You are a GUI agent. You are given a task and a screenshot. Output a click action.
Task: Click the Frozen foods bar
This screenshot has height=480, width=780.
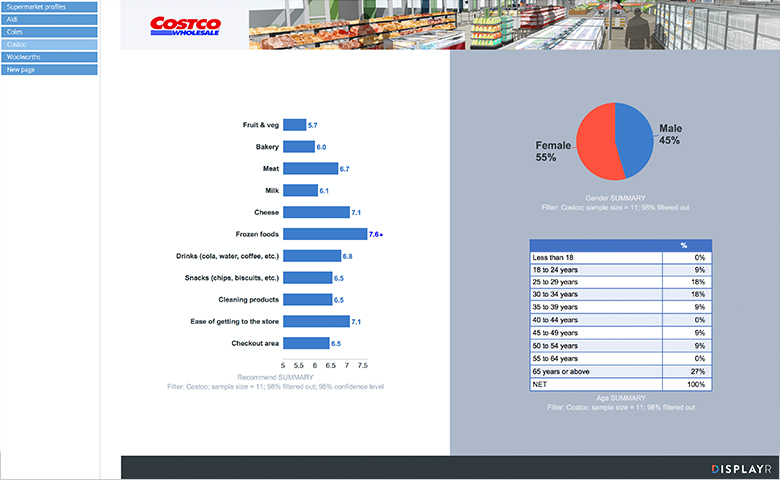tap(325, 234)
